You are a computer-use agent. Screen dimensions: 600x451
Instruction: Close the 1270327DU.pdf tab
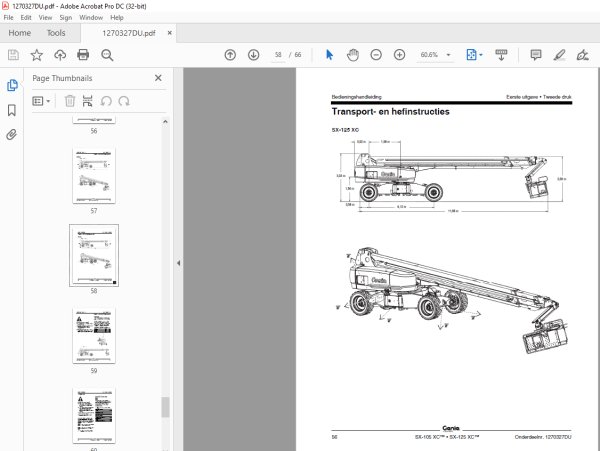[170, 33]
